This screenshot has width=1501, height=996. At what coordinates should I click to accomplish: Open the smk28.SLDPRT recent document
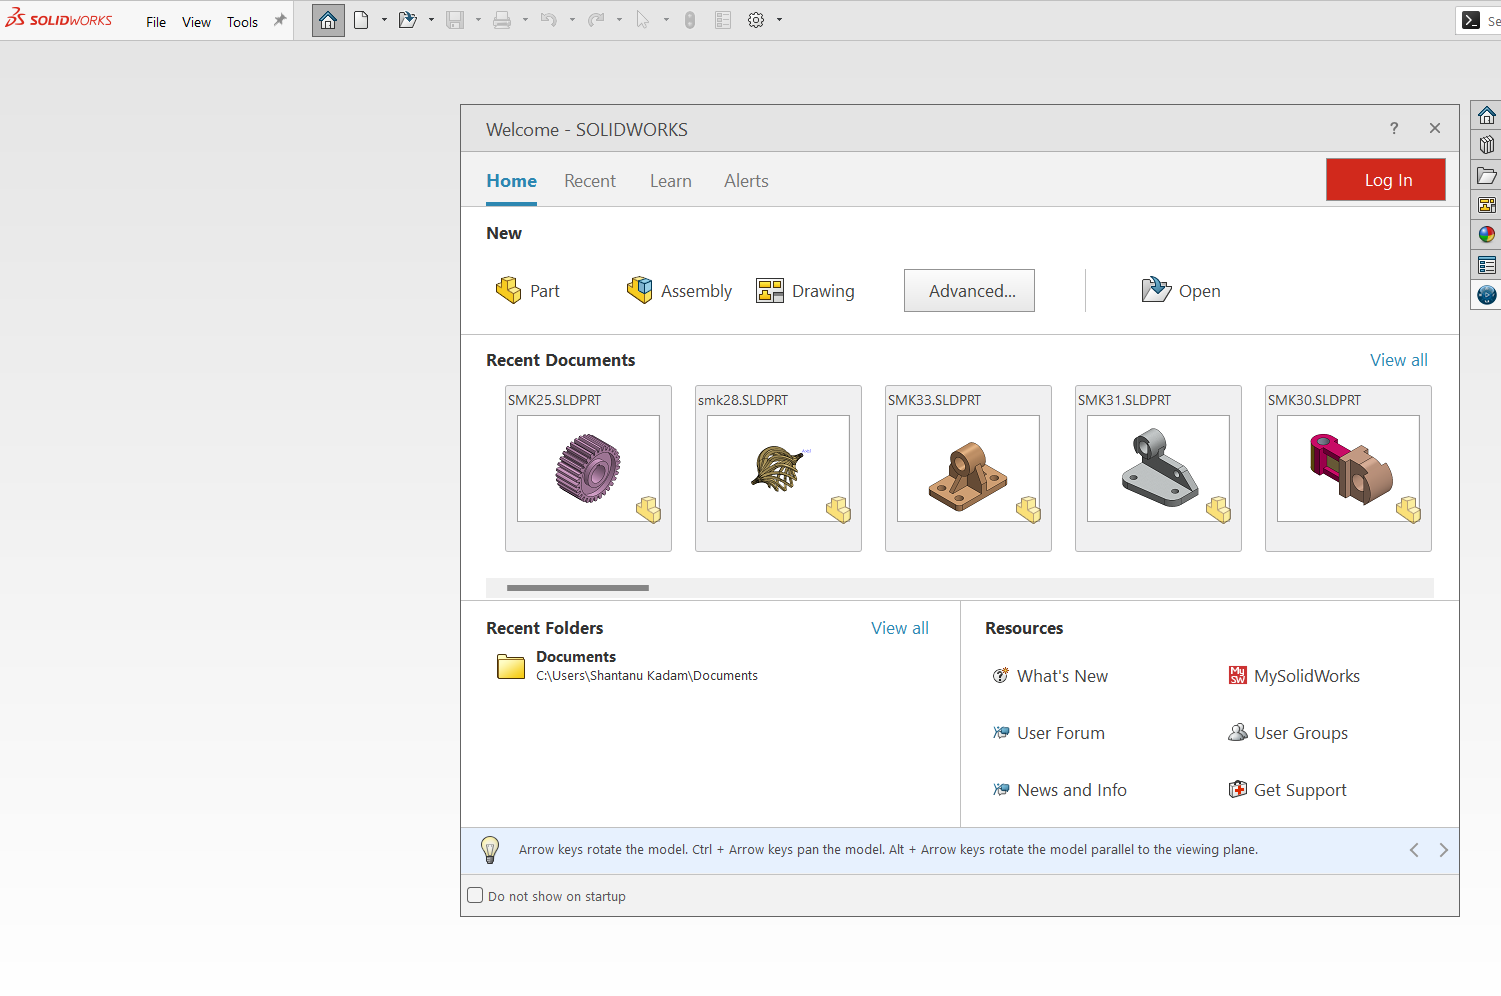(778, 468)
